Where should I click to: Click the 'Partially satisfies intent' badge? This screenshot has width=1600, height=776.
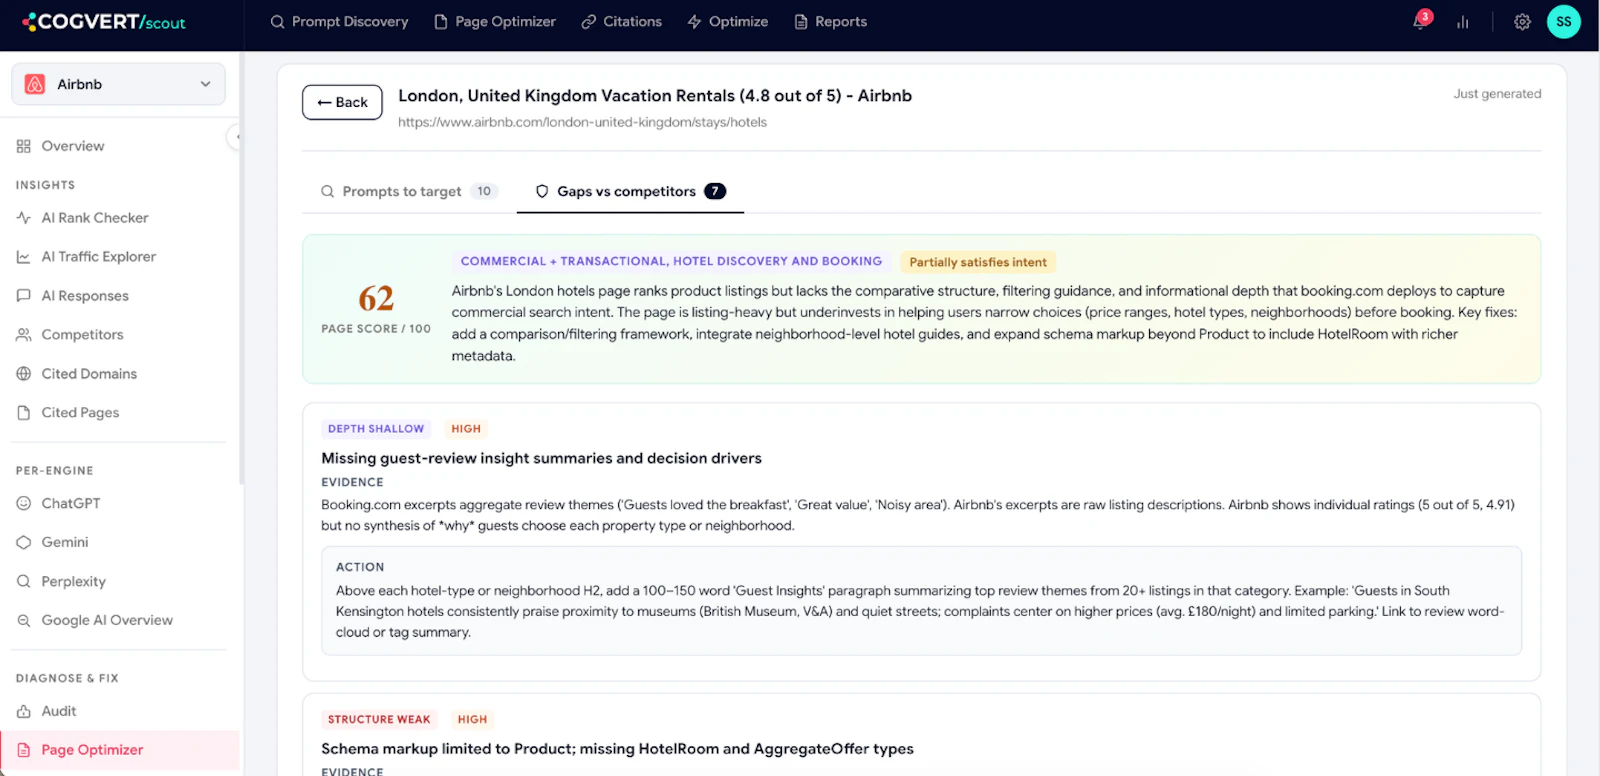point(978,262)
